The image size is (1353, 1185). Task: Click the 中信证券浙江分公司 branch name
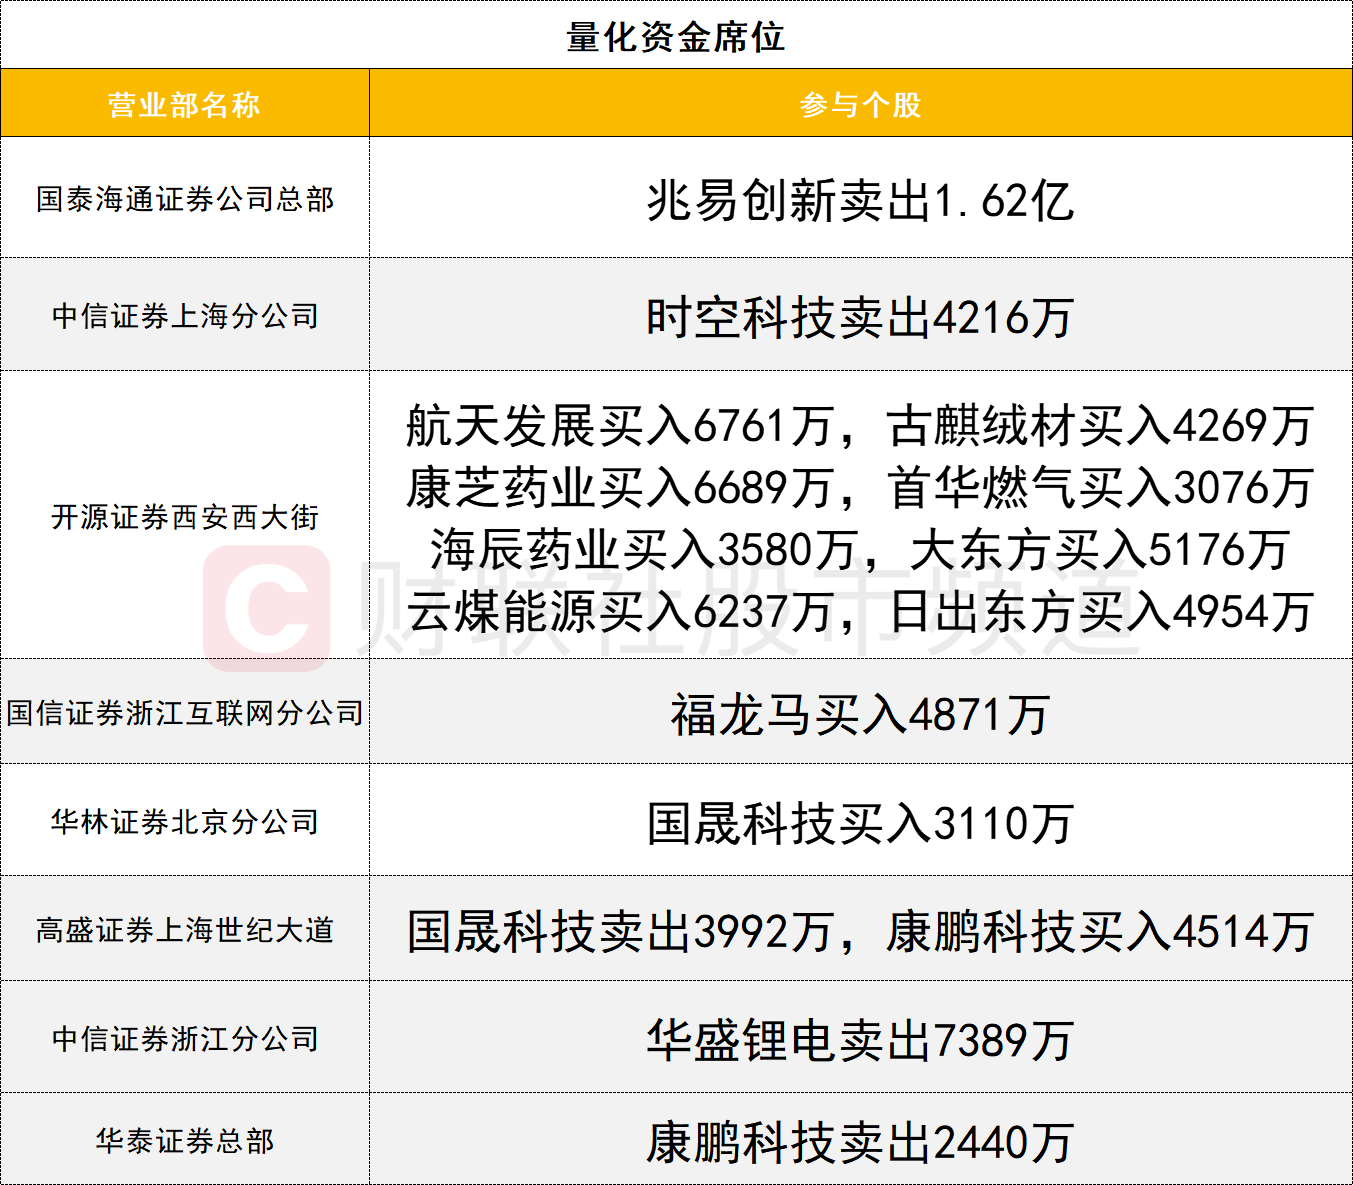pos(185,1039)
